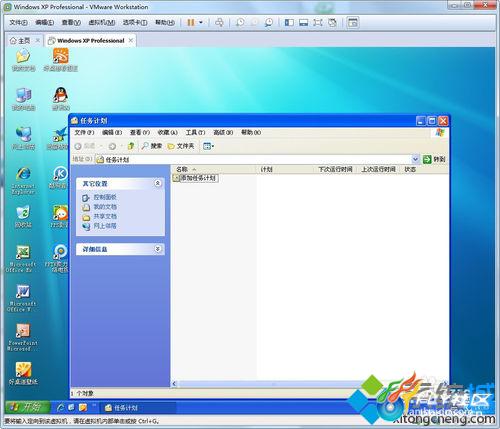The height and width of the screenshot is (429, 500).
Task: Close the Windows XP Professional tab
Action: [x=131, y=40]
